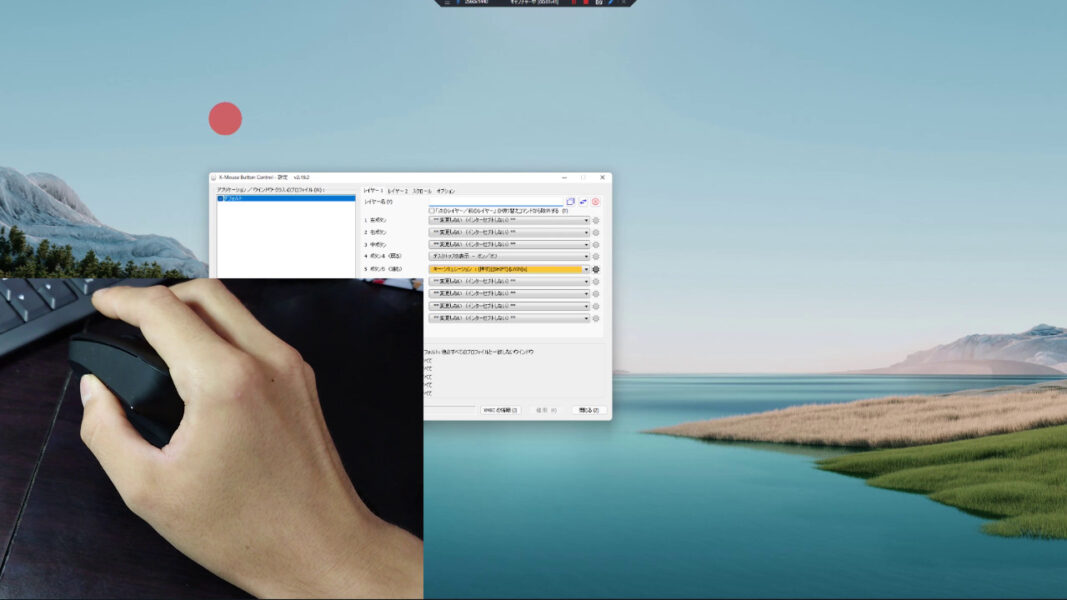Open the gear settings for the 中ボタン row

(x=596, y=245)
